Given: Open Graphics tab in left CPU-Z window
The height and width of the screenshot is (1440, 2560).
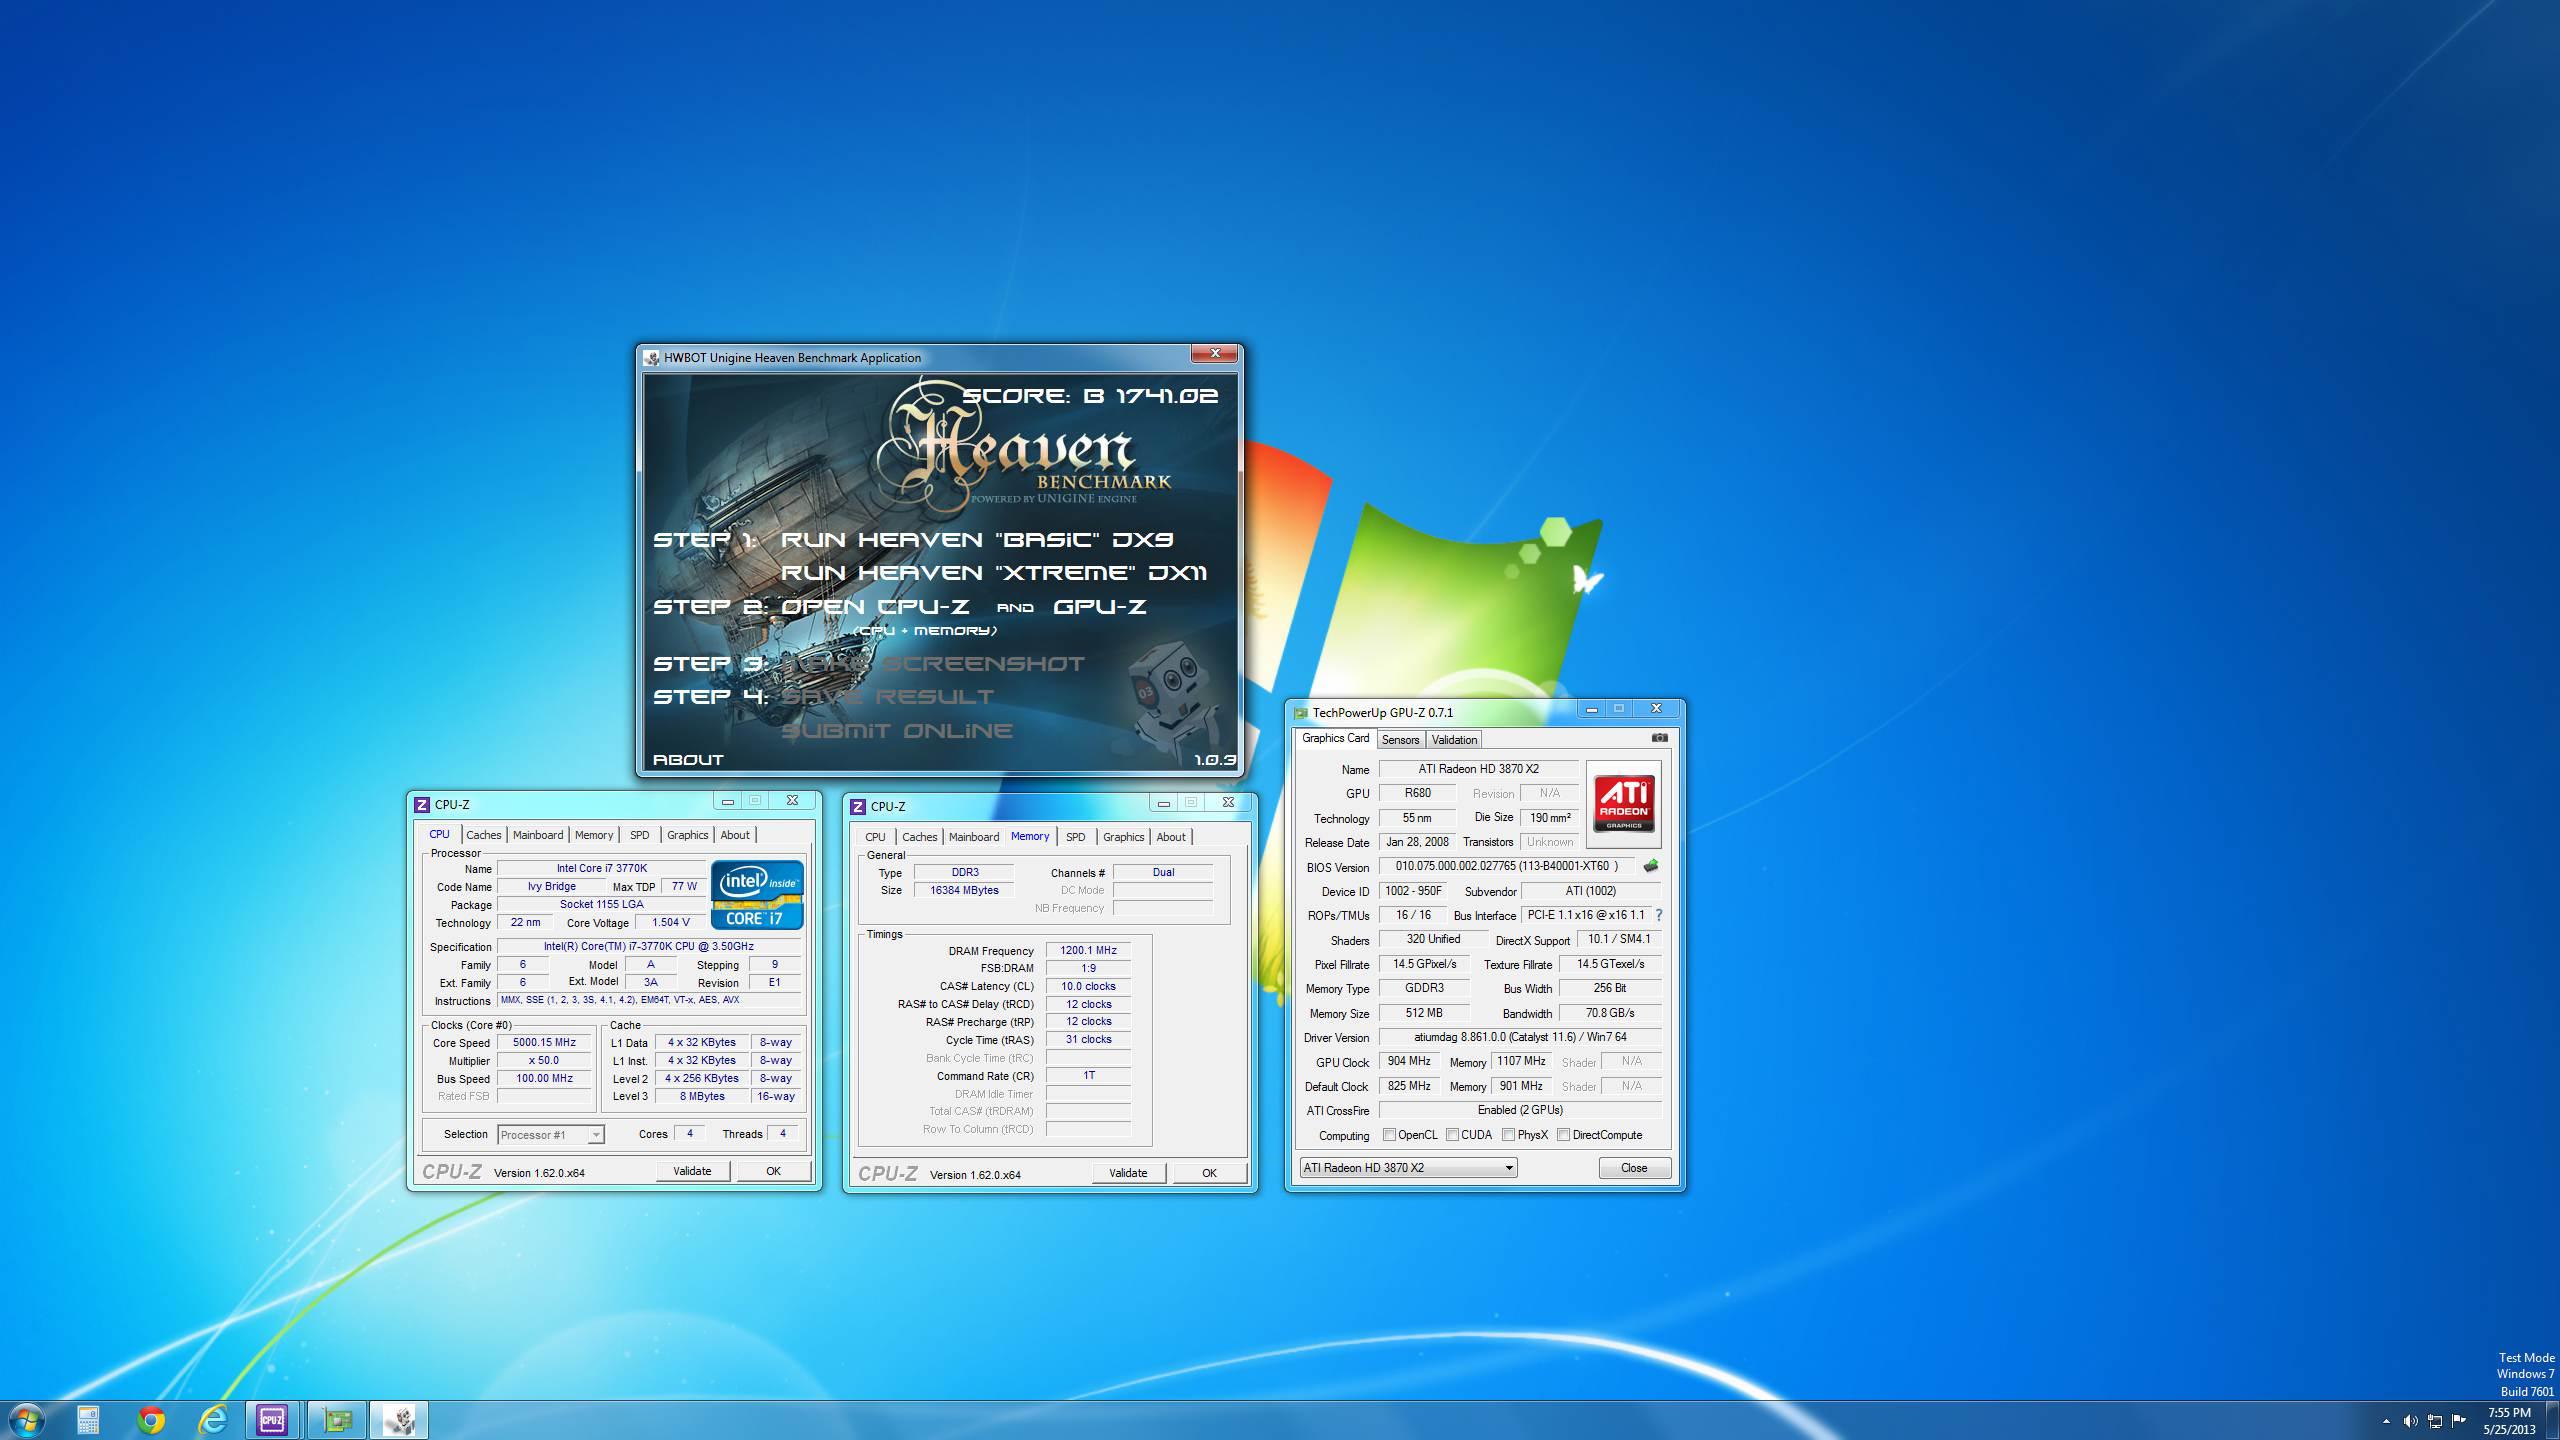Looking at the screenshot, I should coord(687,835).
